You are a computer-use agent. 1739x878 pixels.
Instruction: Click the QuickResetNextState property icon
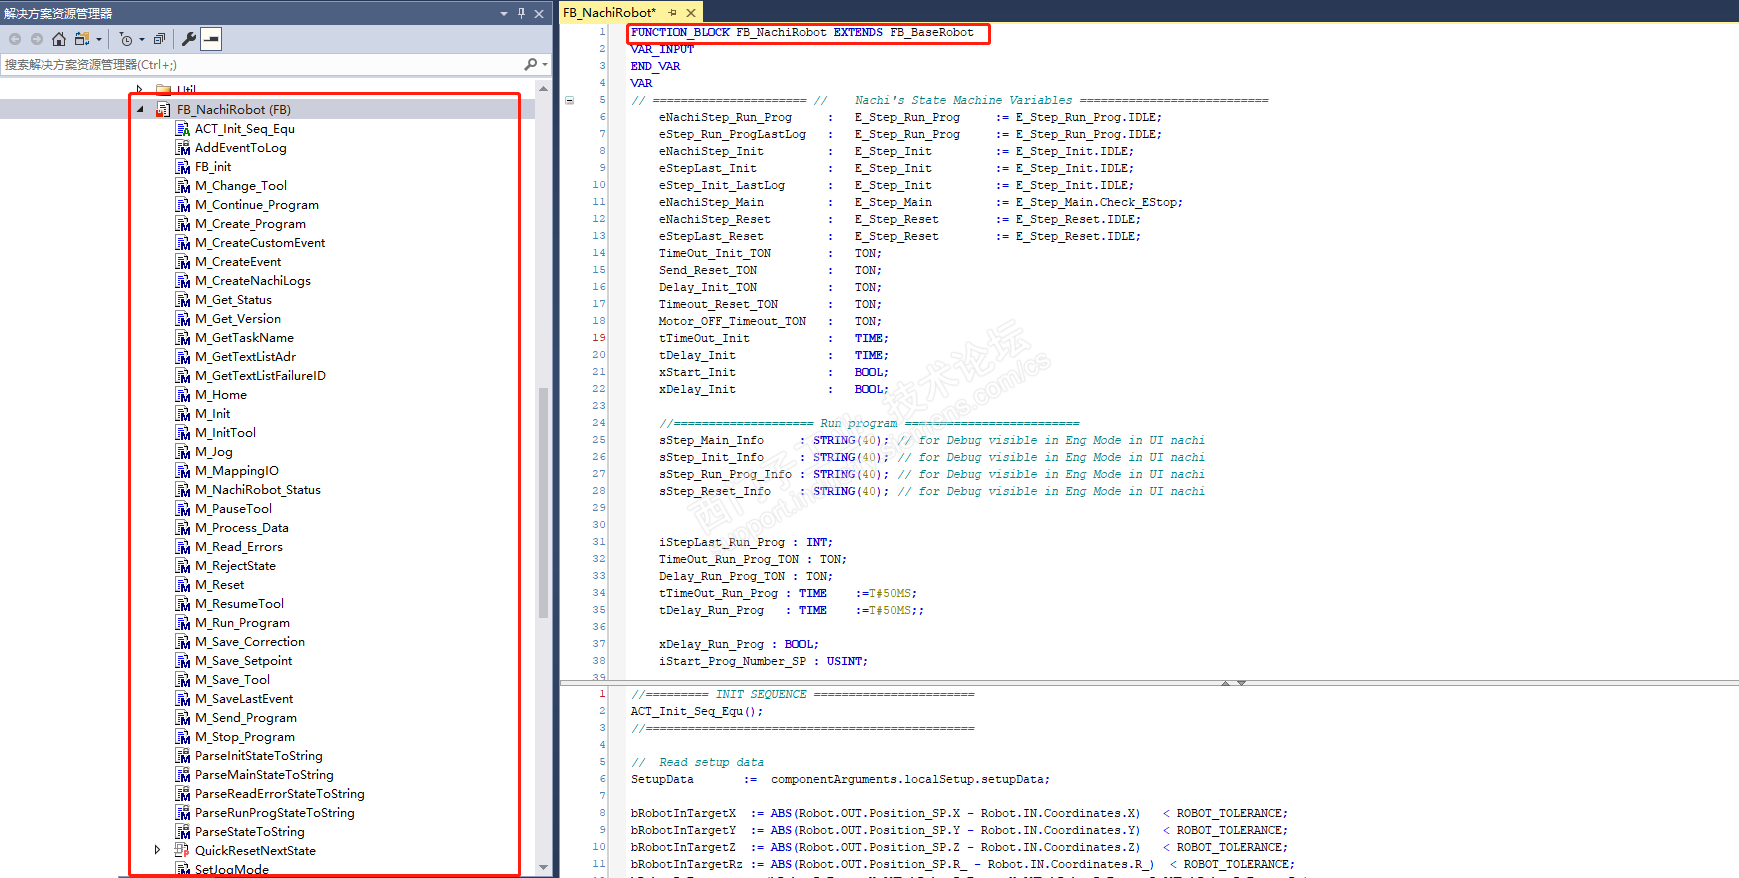tap(183, 851)
